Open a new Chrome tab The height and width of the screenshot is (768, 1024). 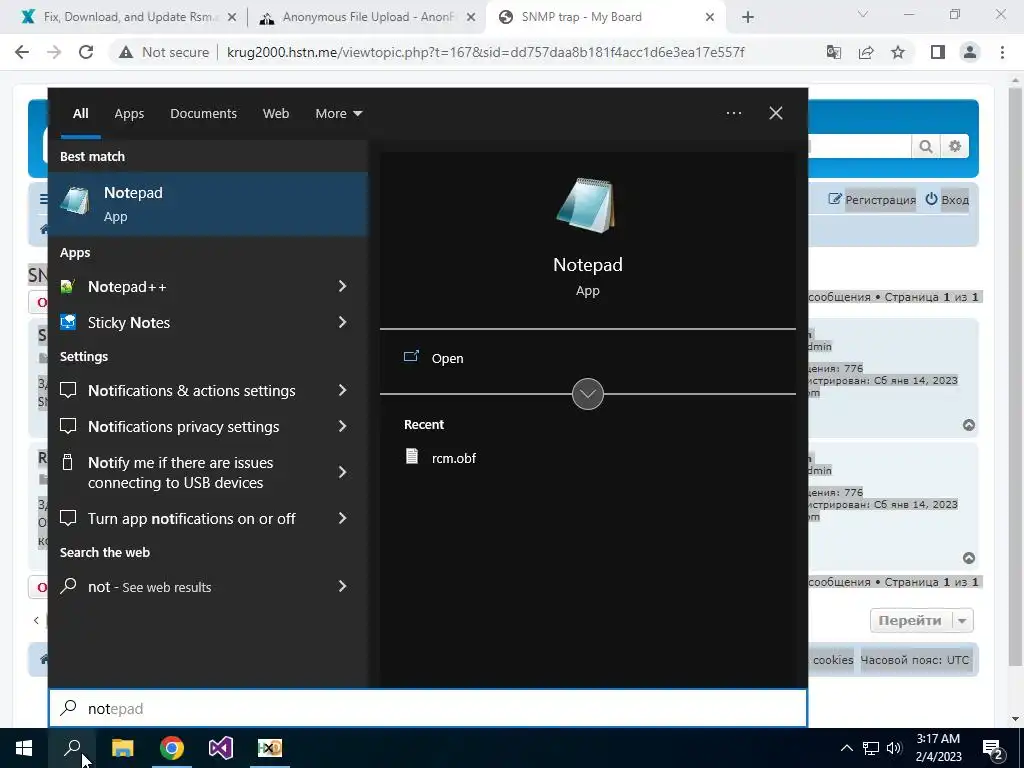748,17
